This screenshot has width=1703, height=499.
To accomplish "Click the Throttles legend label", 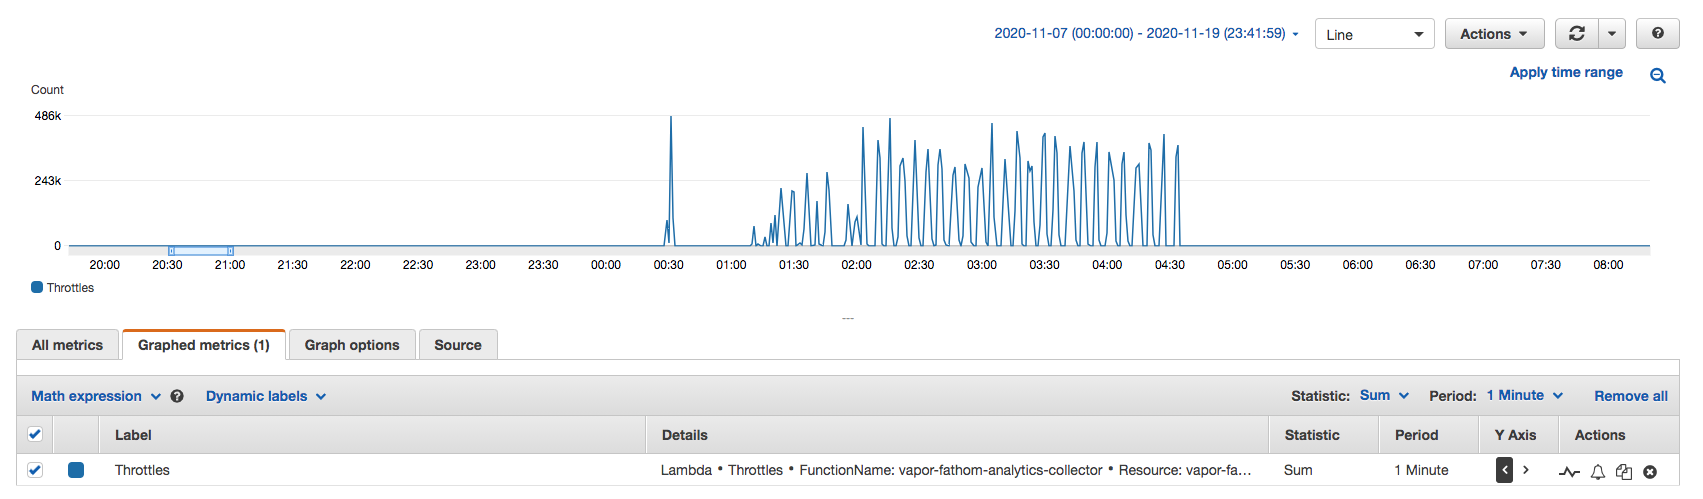I will (70, 288).
